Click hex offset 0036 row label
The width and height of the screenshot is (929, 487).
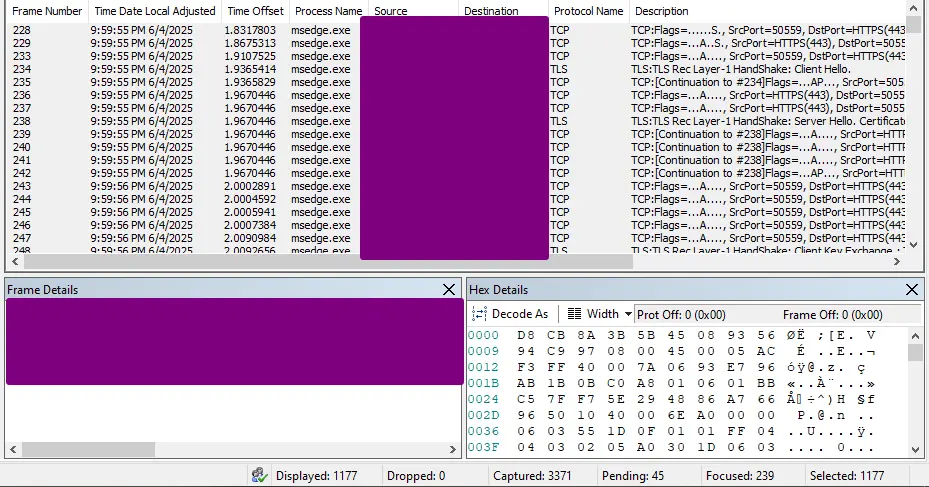(x=483, y=431)
